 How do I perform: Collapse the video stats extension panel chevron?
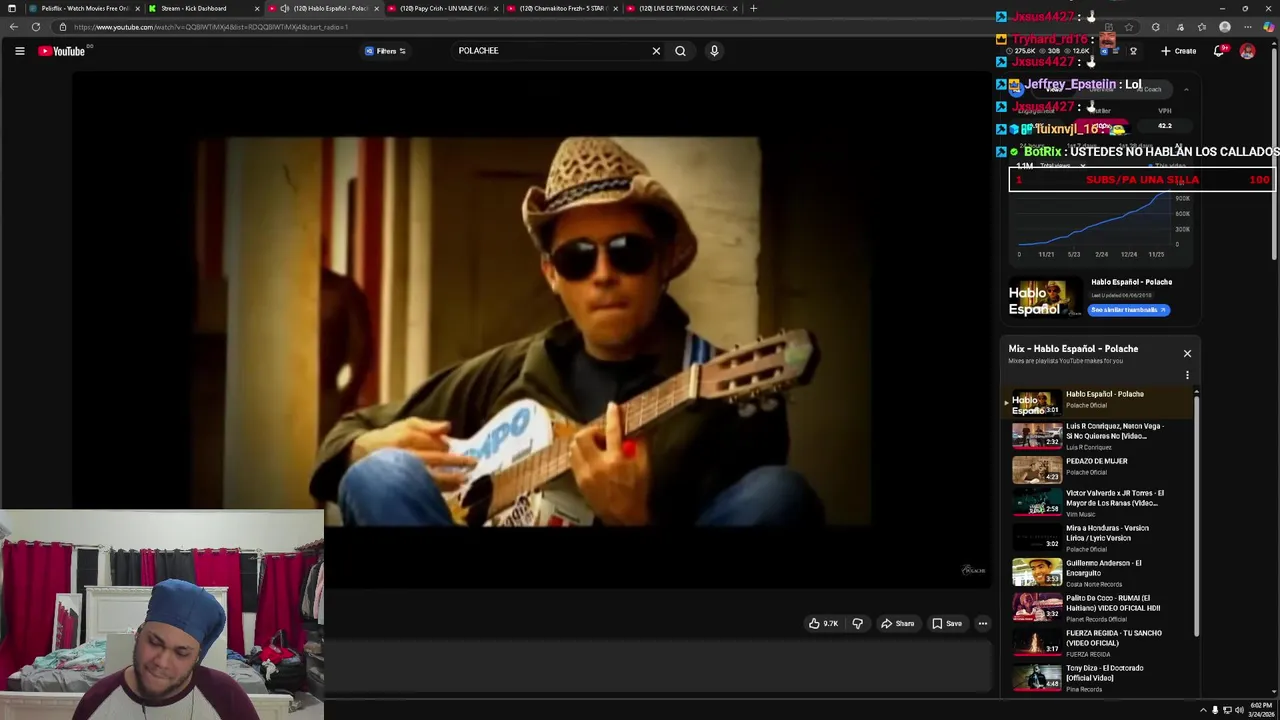[1186, 89]
